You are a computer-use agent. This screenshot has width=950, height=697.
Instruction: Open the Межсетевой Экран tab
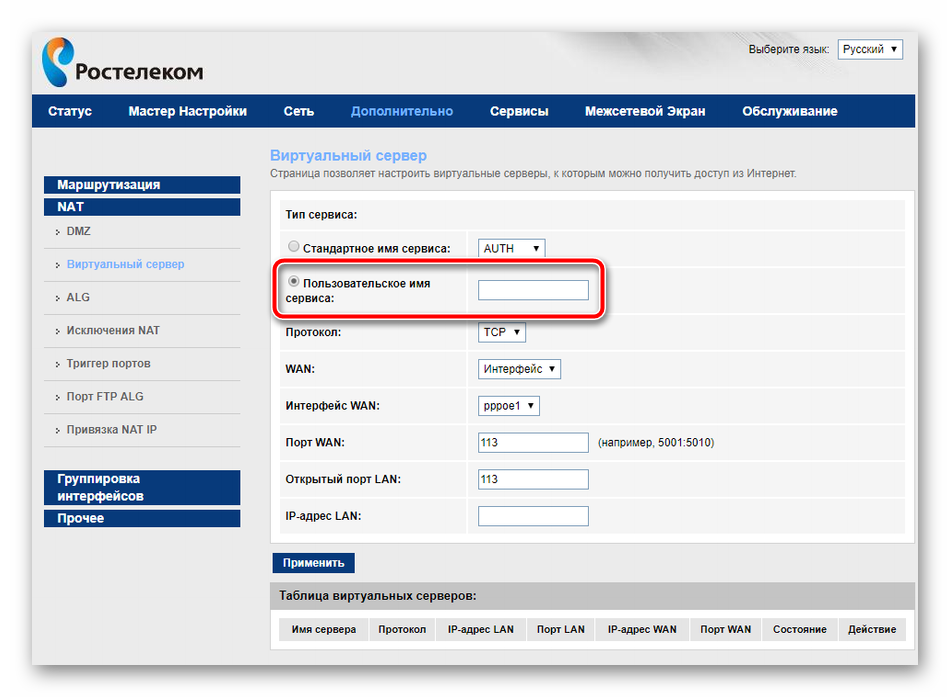(x=645, y=111)
